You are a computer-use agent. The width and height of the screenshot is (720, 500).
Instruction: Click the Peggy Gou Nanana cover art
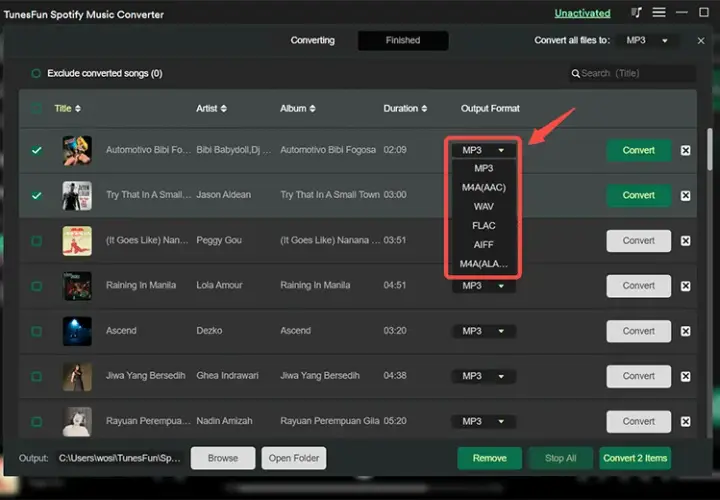(x=77, y=241)
